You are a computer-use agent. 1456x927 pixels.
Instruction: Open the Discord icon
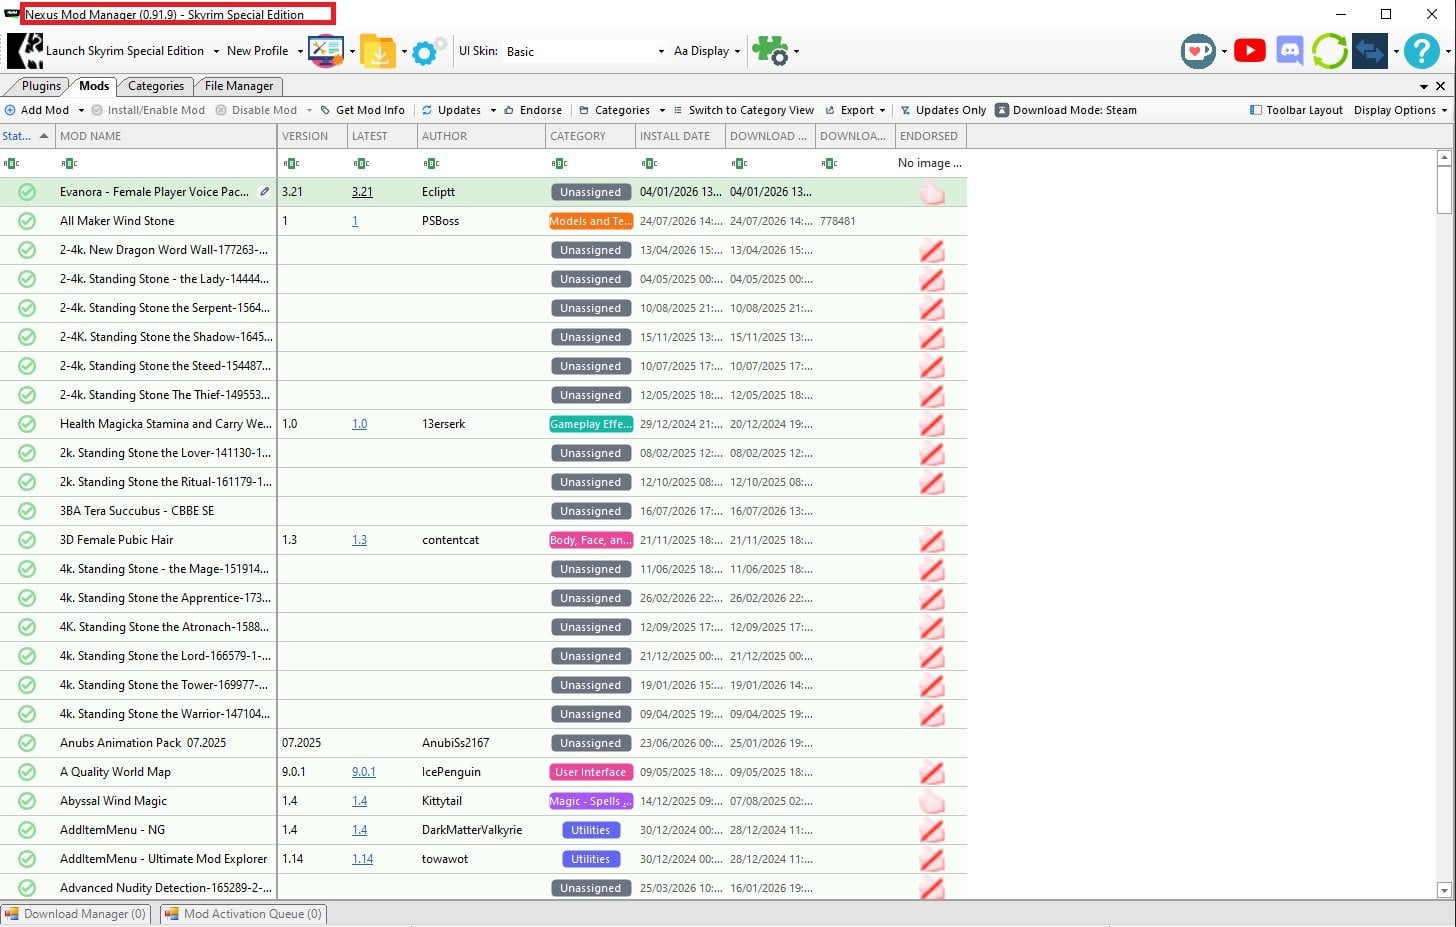click(1290, 50)
